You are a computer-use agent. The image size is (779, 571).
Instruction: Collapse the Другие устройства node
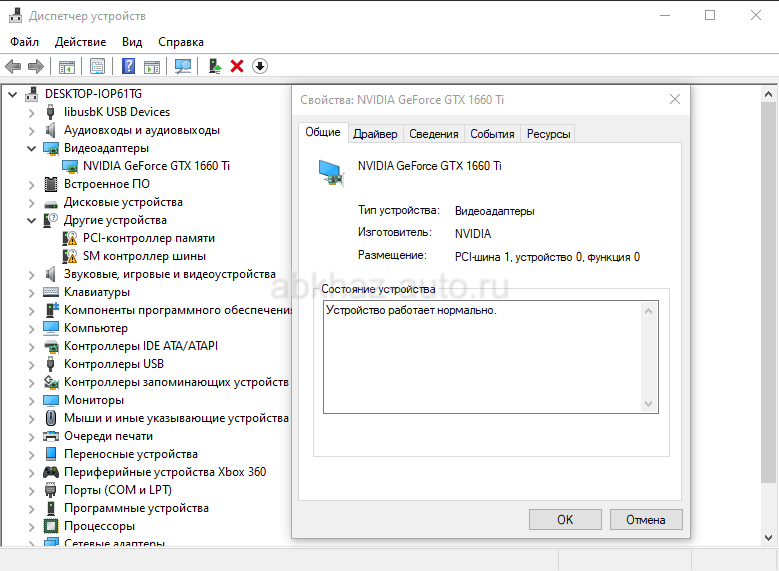click(x=32, y=220)
